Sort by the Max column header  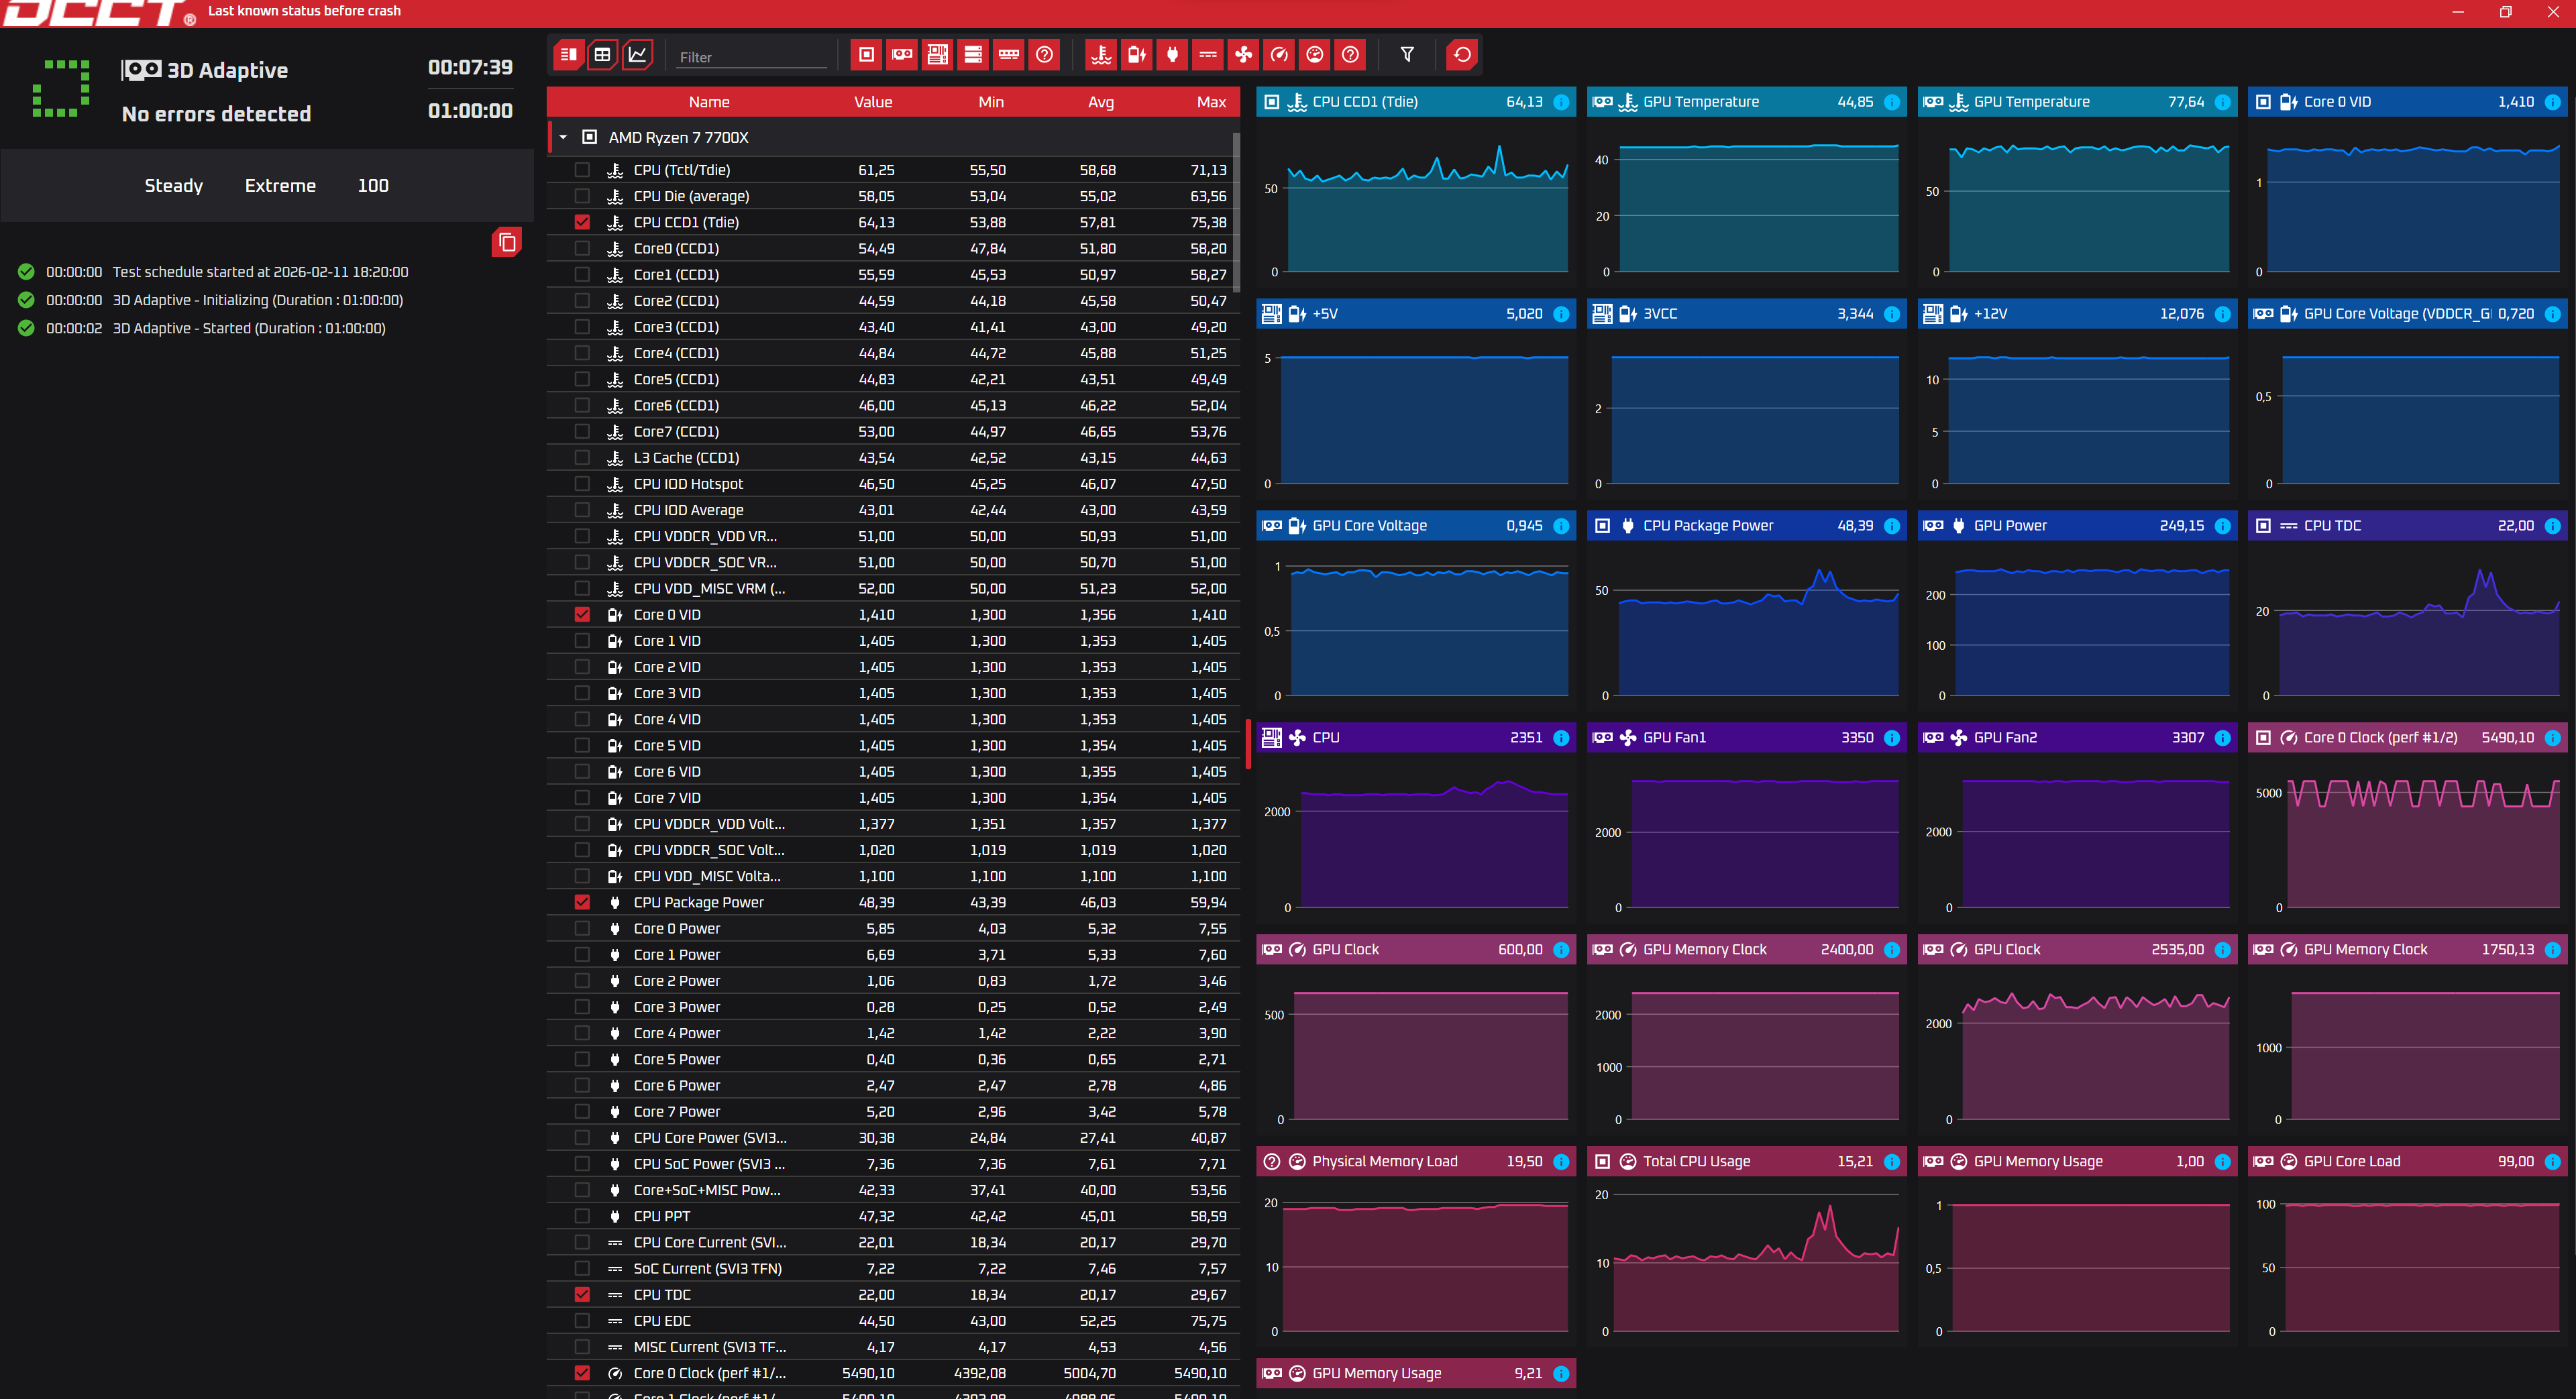(1211, 102)
